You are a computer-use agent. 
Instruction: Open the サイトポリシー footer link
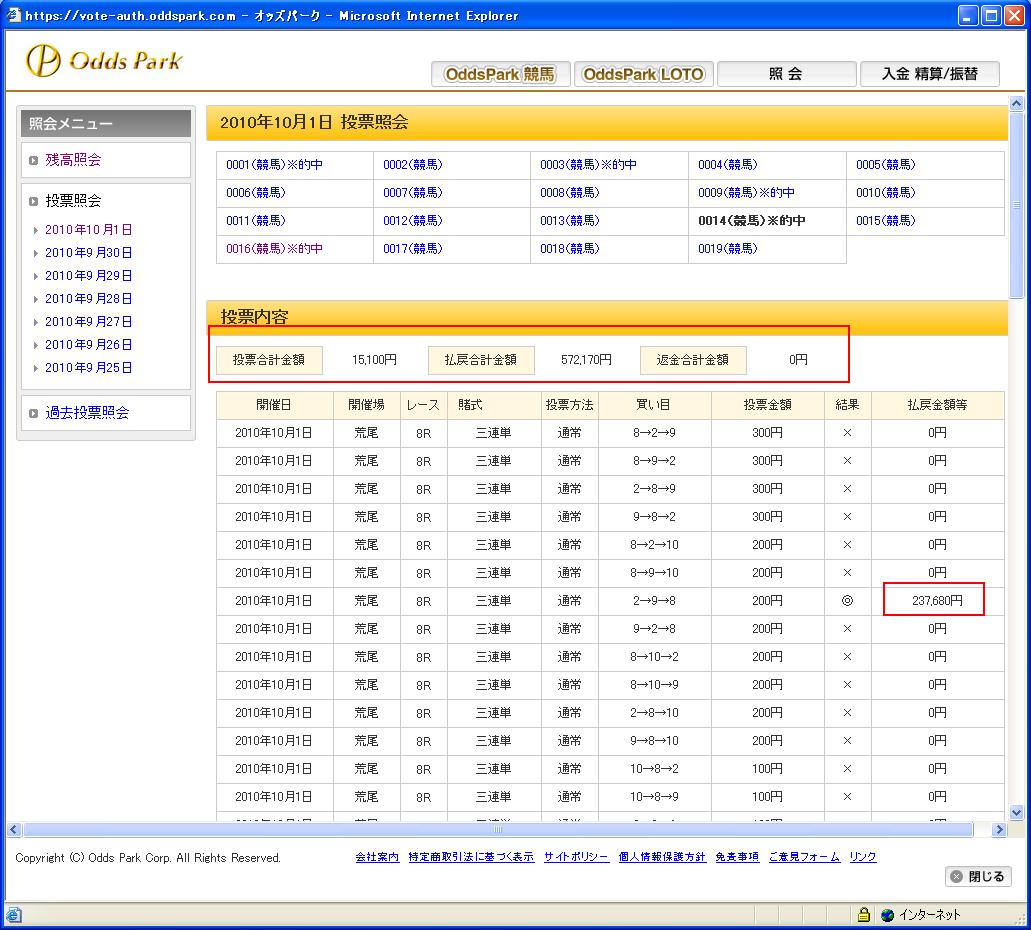point(576,858)
